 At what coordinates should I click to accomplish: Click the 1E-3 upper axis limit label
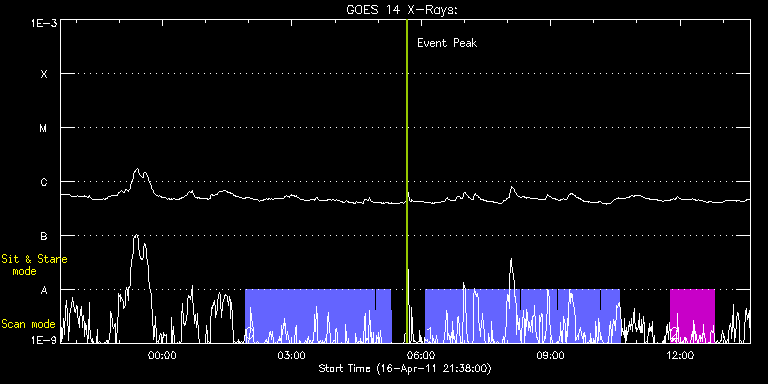pos(44,23)
